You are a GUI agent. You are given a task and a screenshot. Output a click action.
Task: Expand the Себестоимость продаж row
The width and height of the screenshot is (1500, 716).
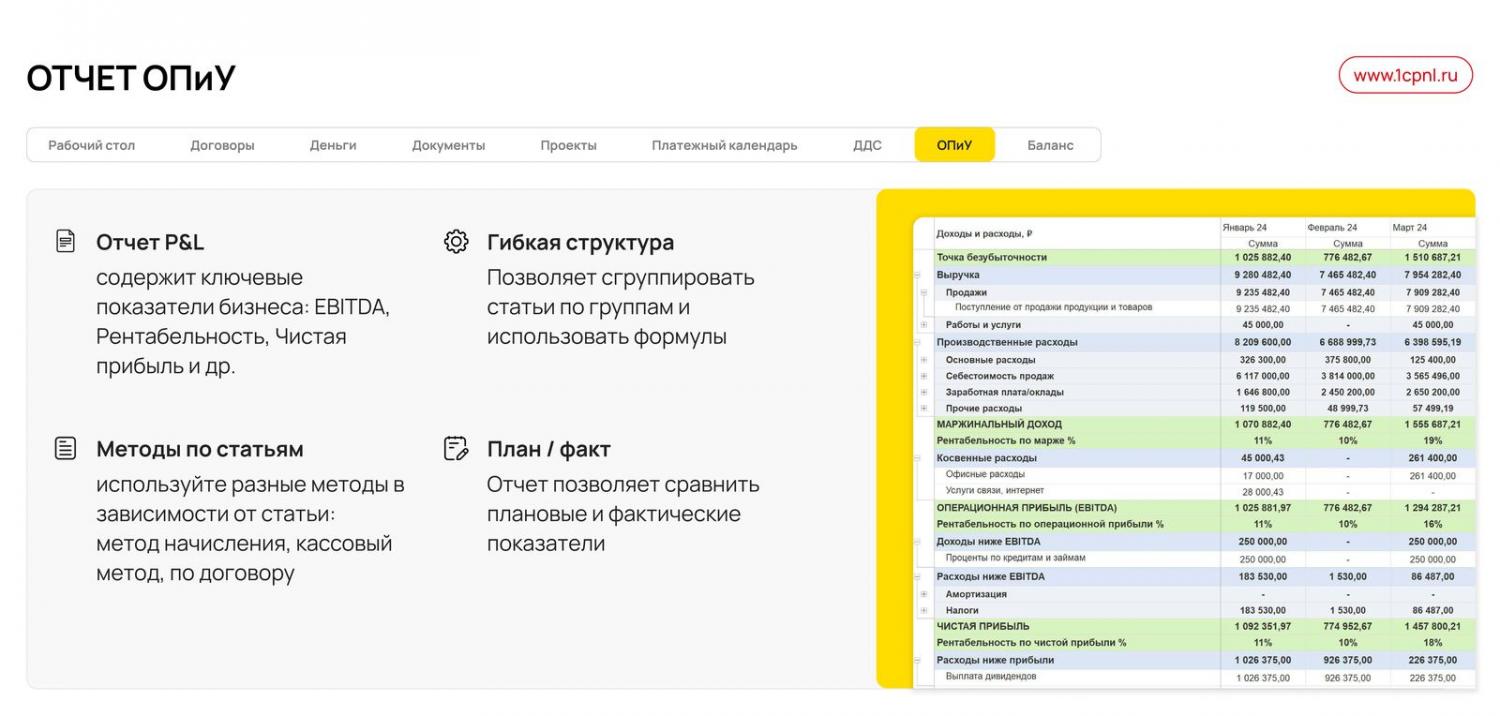point(924,376)
